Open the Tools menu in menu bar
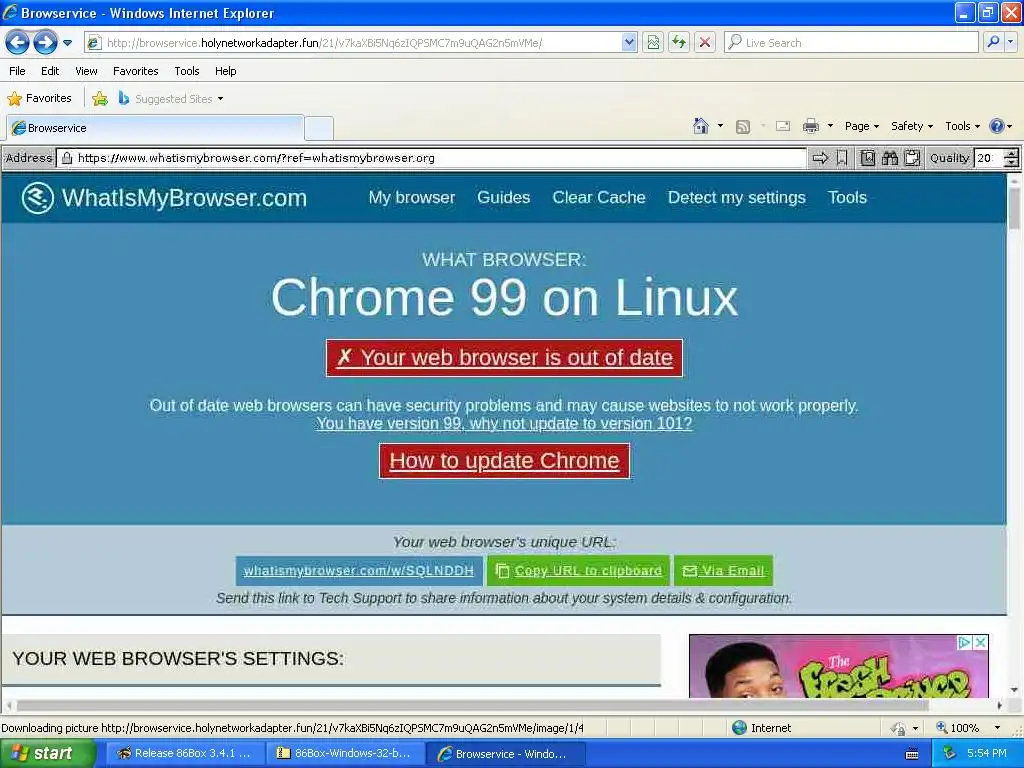Viewport: 1024px width, 768px height. (x=187, y=71)
